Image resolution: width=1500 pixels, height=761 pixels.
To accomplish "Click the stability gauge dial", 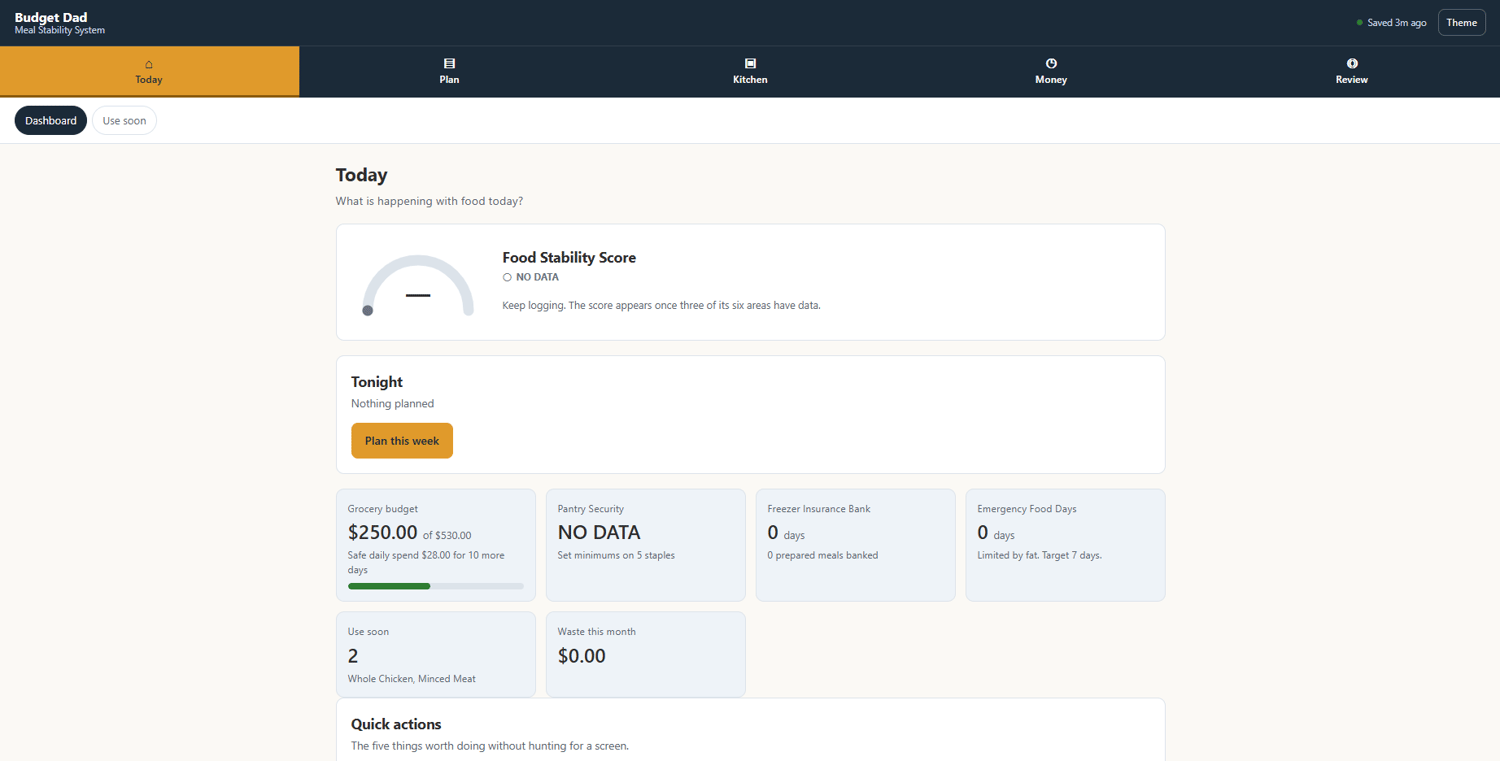I will tap(418, 286).
